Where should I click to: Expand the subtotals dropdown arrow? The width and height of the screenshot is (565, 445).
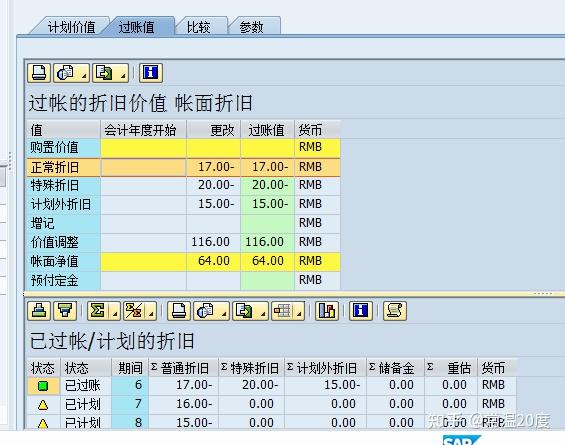click(x=151, y=313)
